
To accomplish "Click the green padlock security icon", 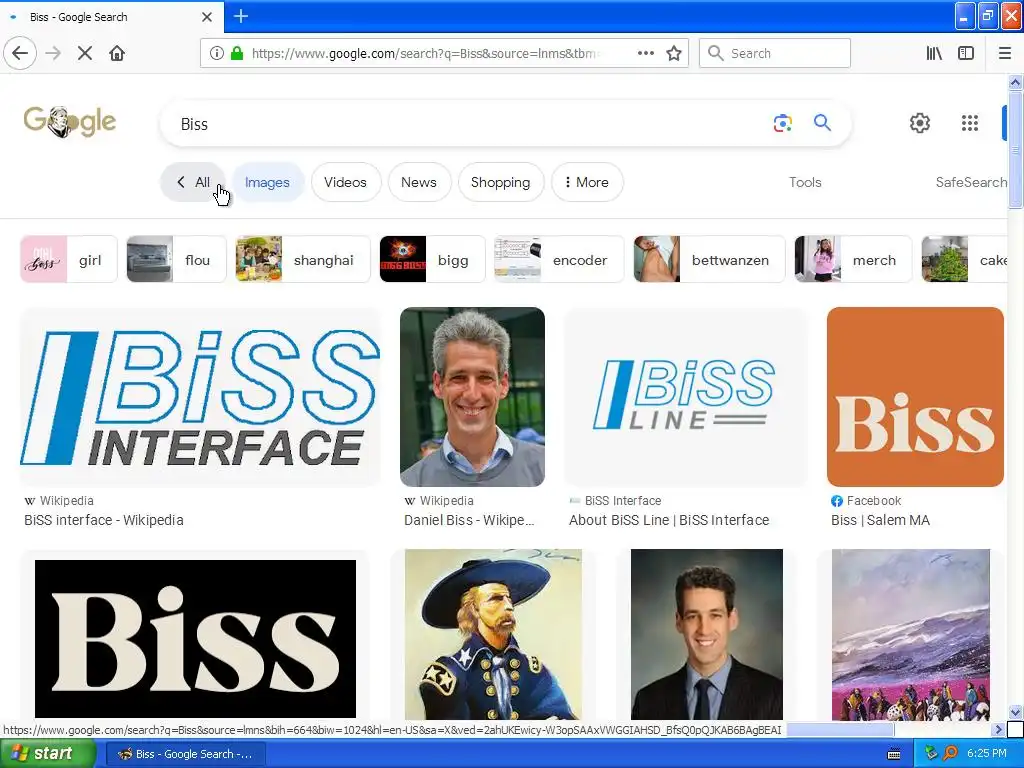I will [237, 53].
